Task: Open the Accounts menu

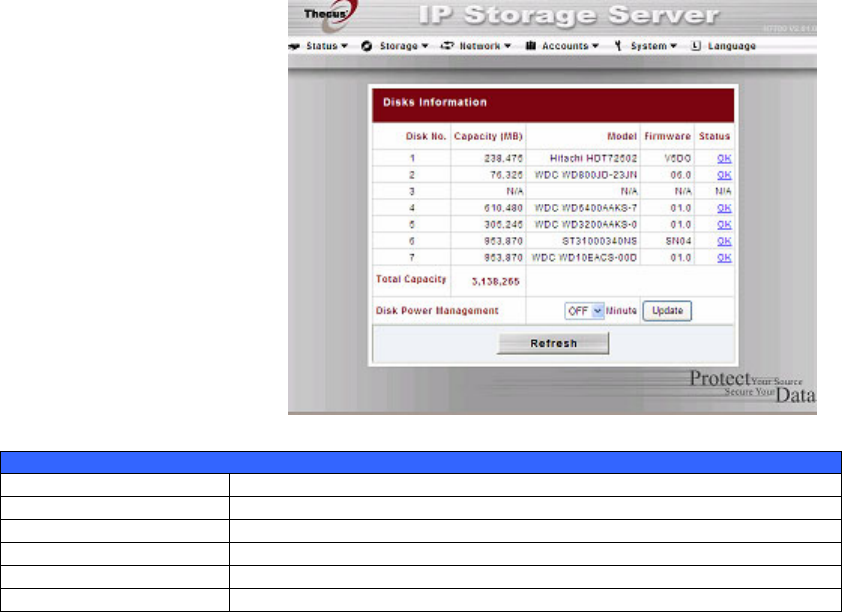Action: [570, 46]
